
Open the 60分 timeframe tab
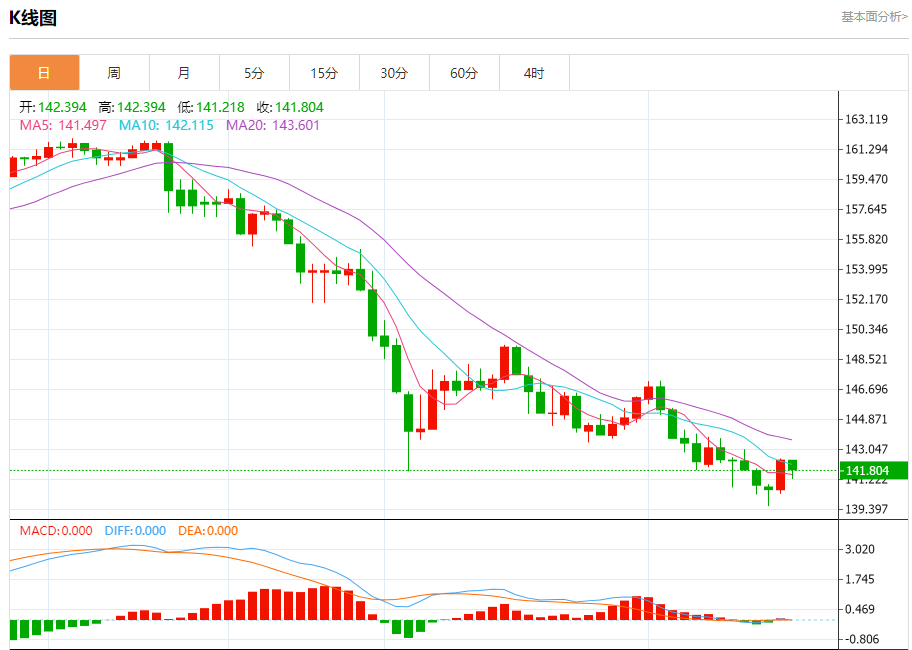click(x=464, y=73)
